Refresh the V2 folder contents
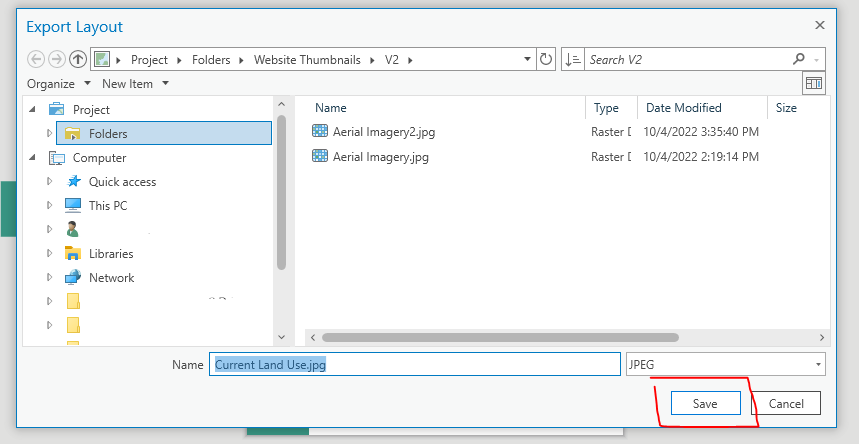 pyautogui.click(x=546, y=59)
